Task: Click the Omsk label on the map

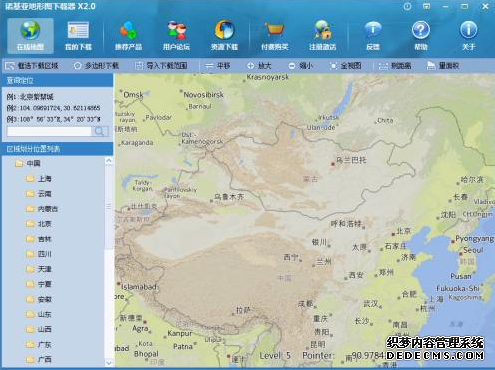Action: coord(133,95)
